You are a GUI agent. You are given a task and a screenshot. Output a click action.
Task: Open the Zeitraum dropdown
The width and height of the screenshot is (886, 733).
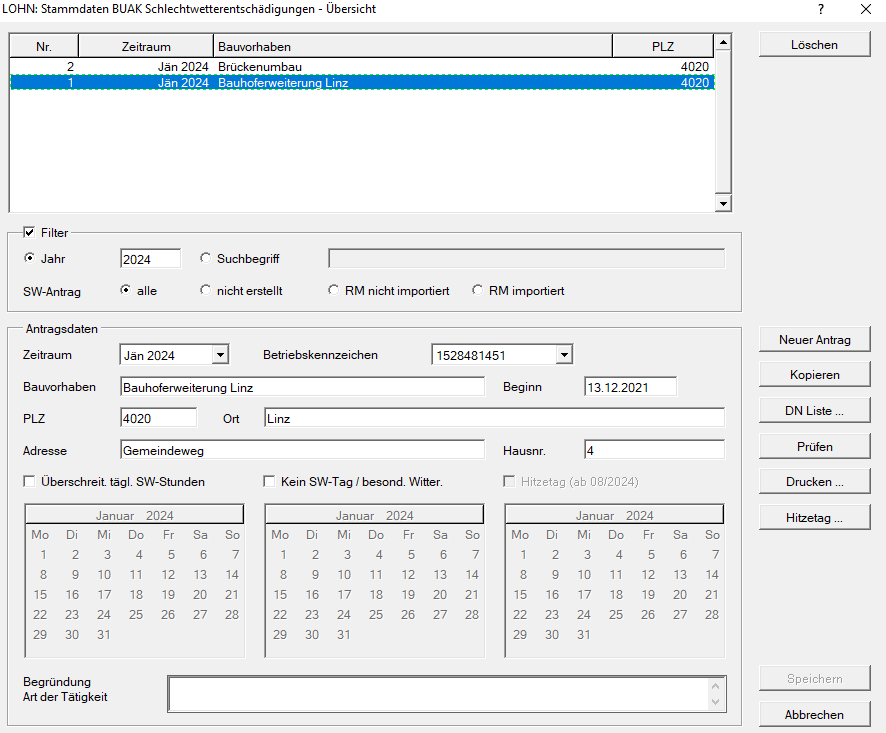220,355
